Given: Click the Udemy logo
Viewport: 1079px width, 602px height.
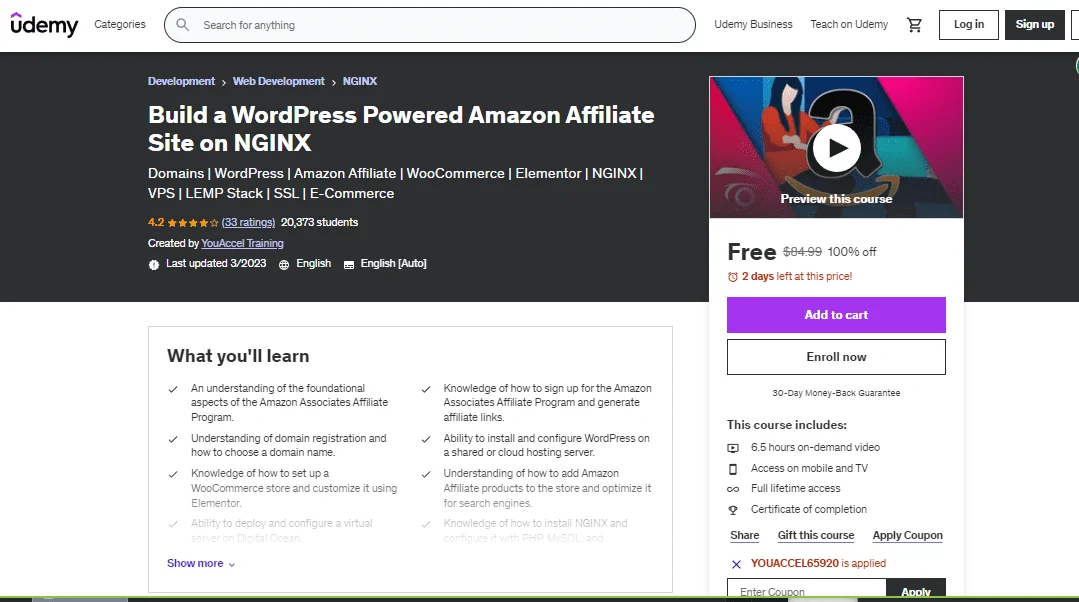Looking at the screenshot, I should [44, 25].
